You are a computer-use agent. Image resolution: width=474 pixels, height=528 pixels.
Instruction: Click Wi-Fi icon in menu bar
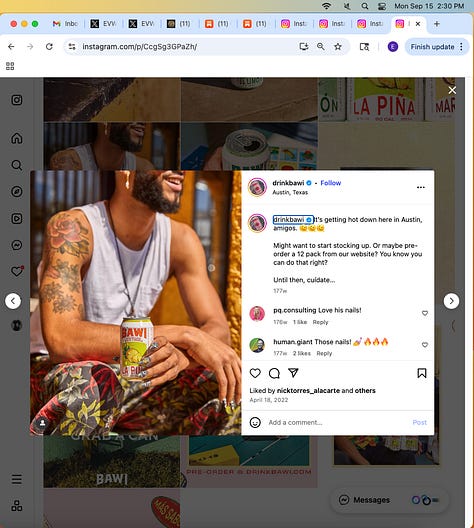click(327, 6)
